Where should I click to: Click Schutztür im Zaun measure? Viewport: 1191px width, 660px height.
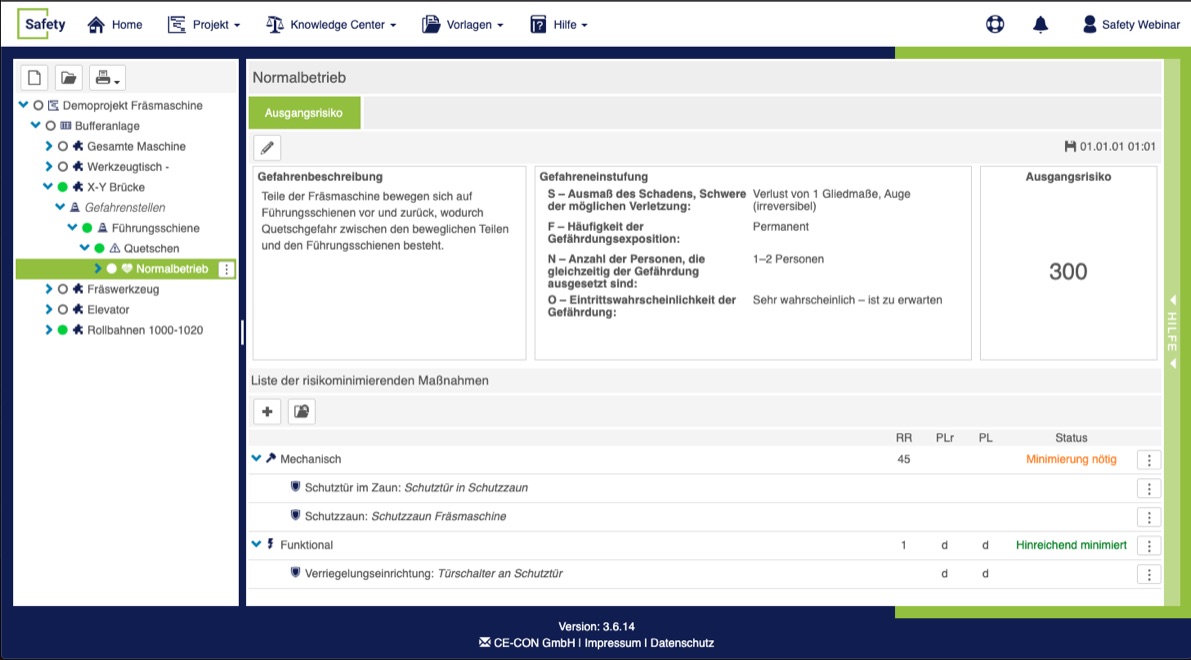coord(416,488)
